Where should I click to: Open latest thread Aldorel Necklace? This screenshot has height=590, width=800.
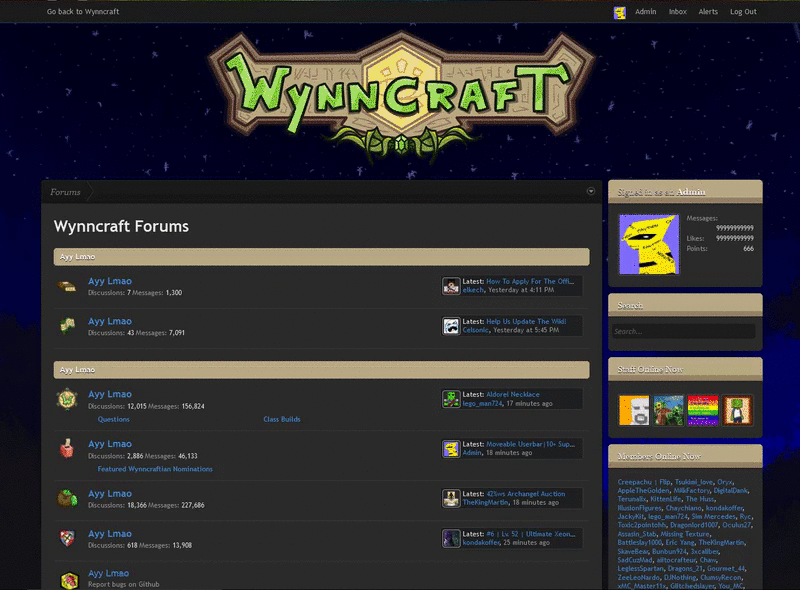[513, 395]
